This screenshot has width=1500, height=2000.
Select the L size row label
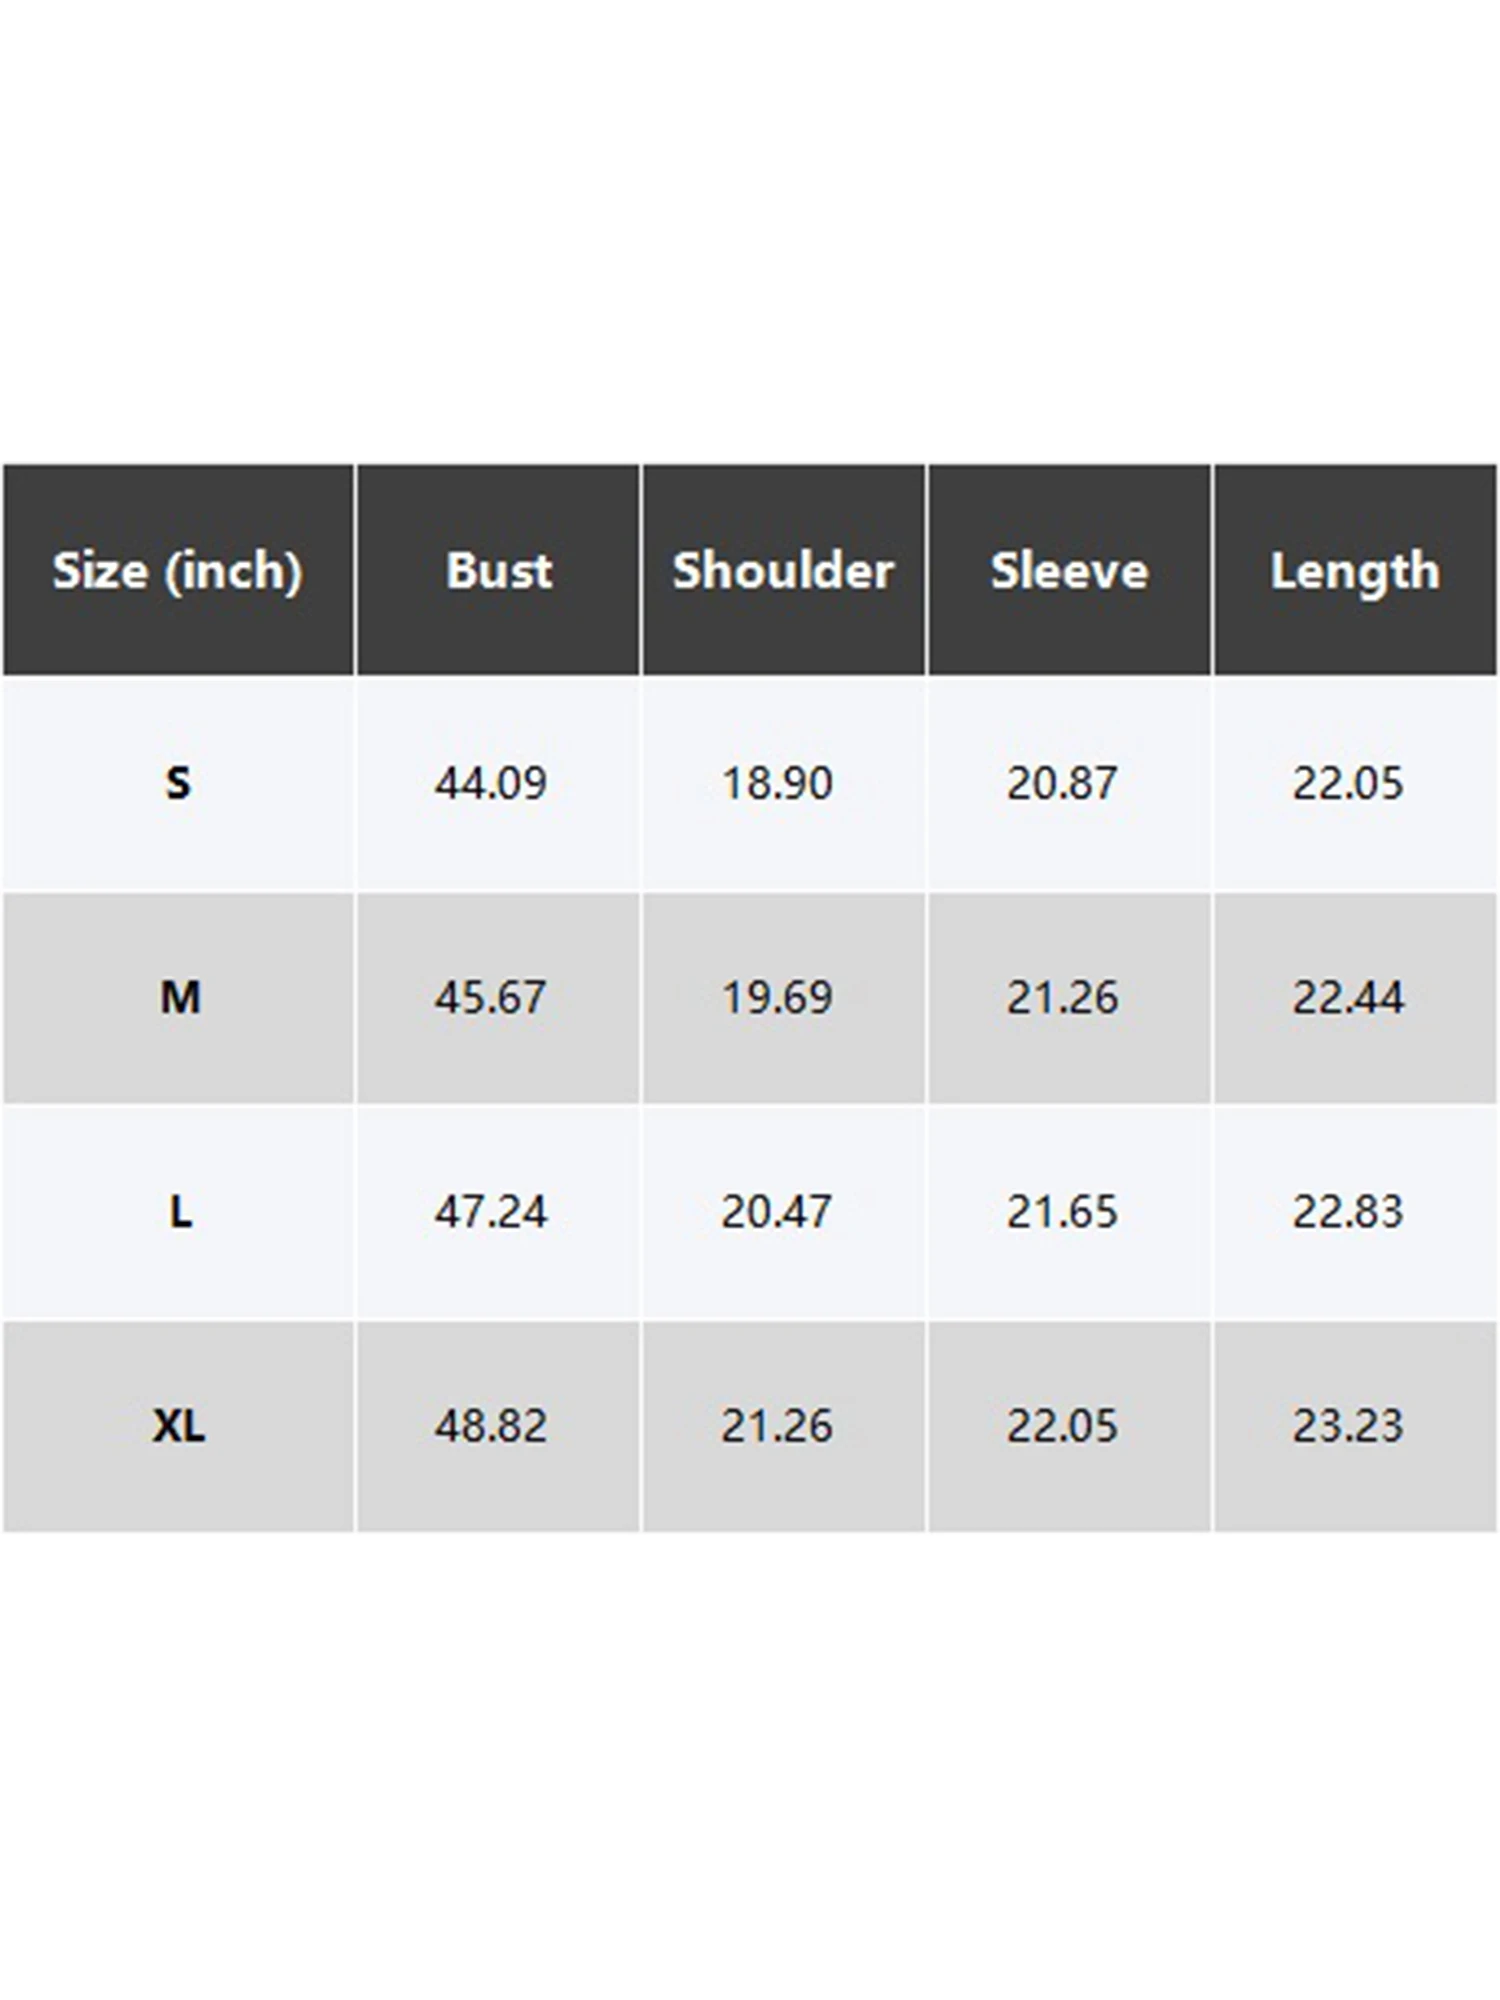[180, 1212]
